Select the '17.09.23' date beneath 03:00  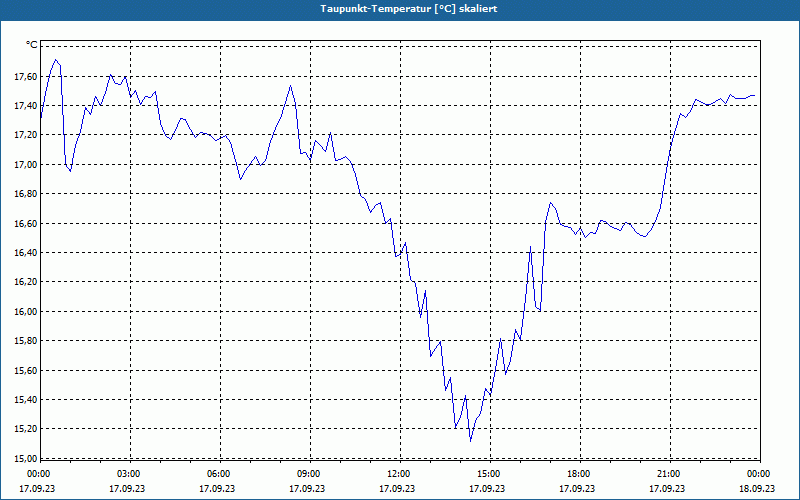click(128, 488)
